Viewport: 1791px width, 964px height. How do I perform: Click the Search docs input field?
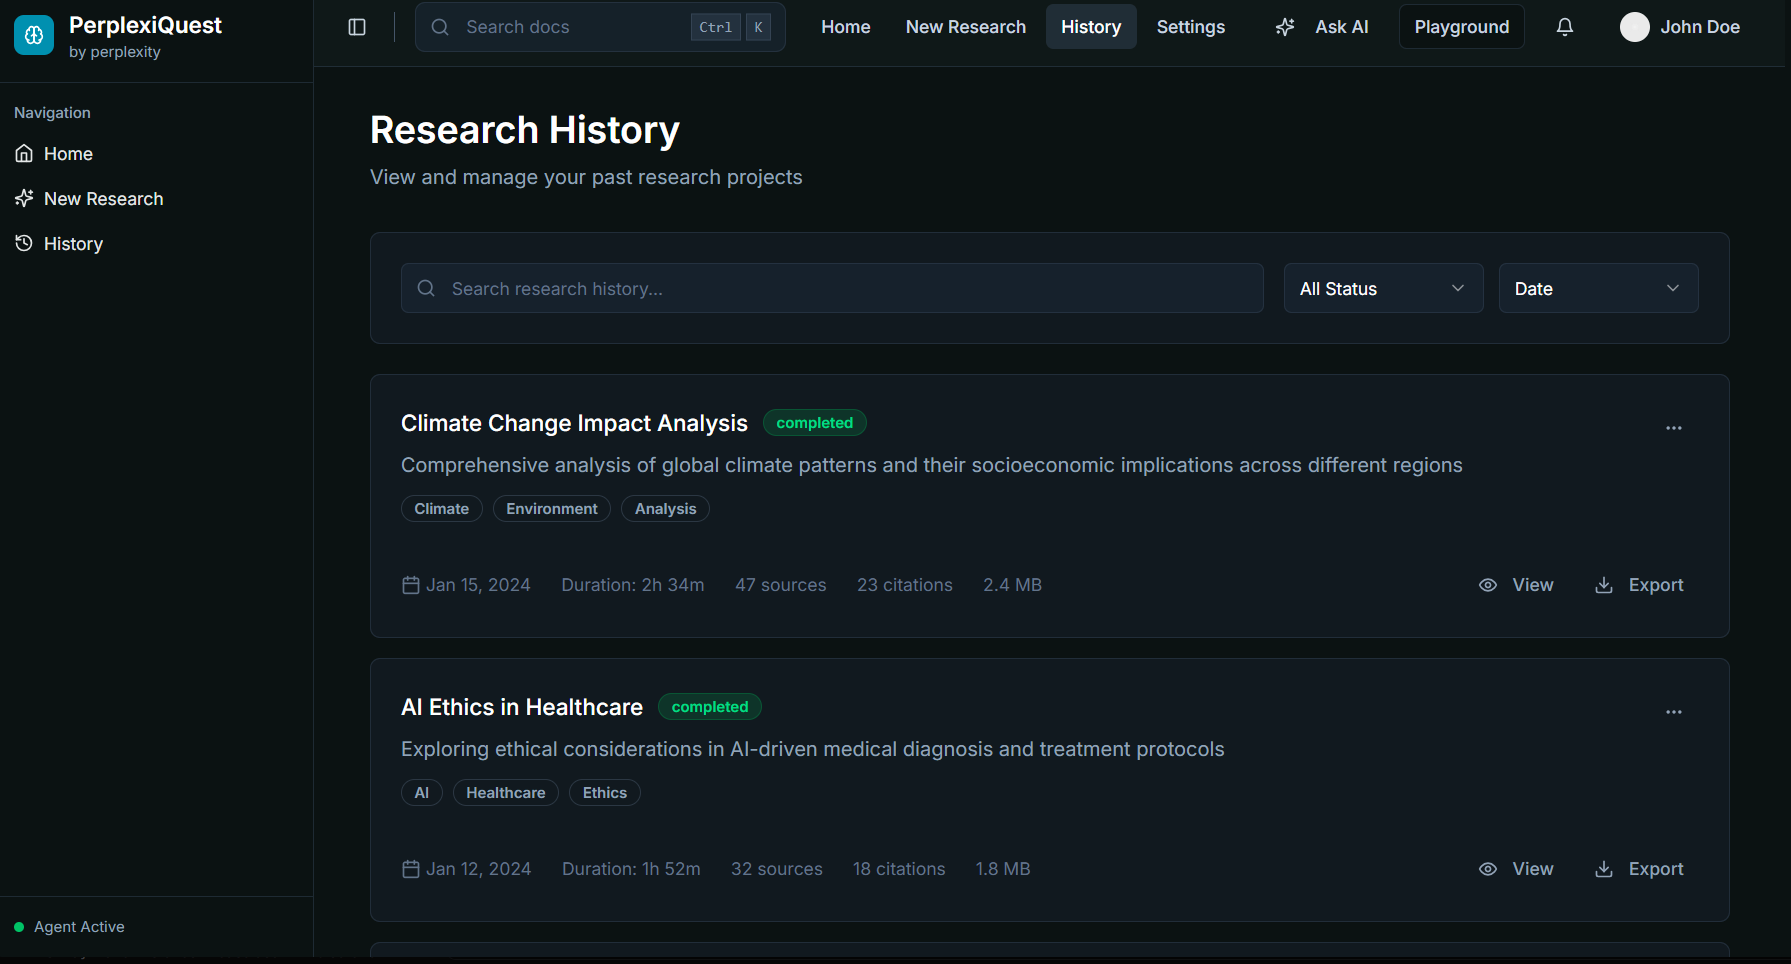click(x=600, y=27)
